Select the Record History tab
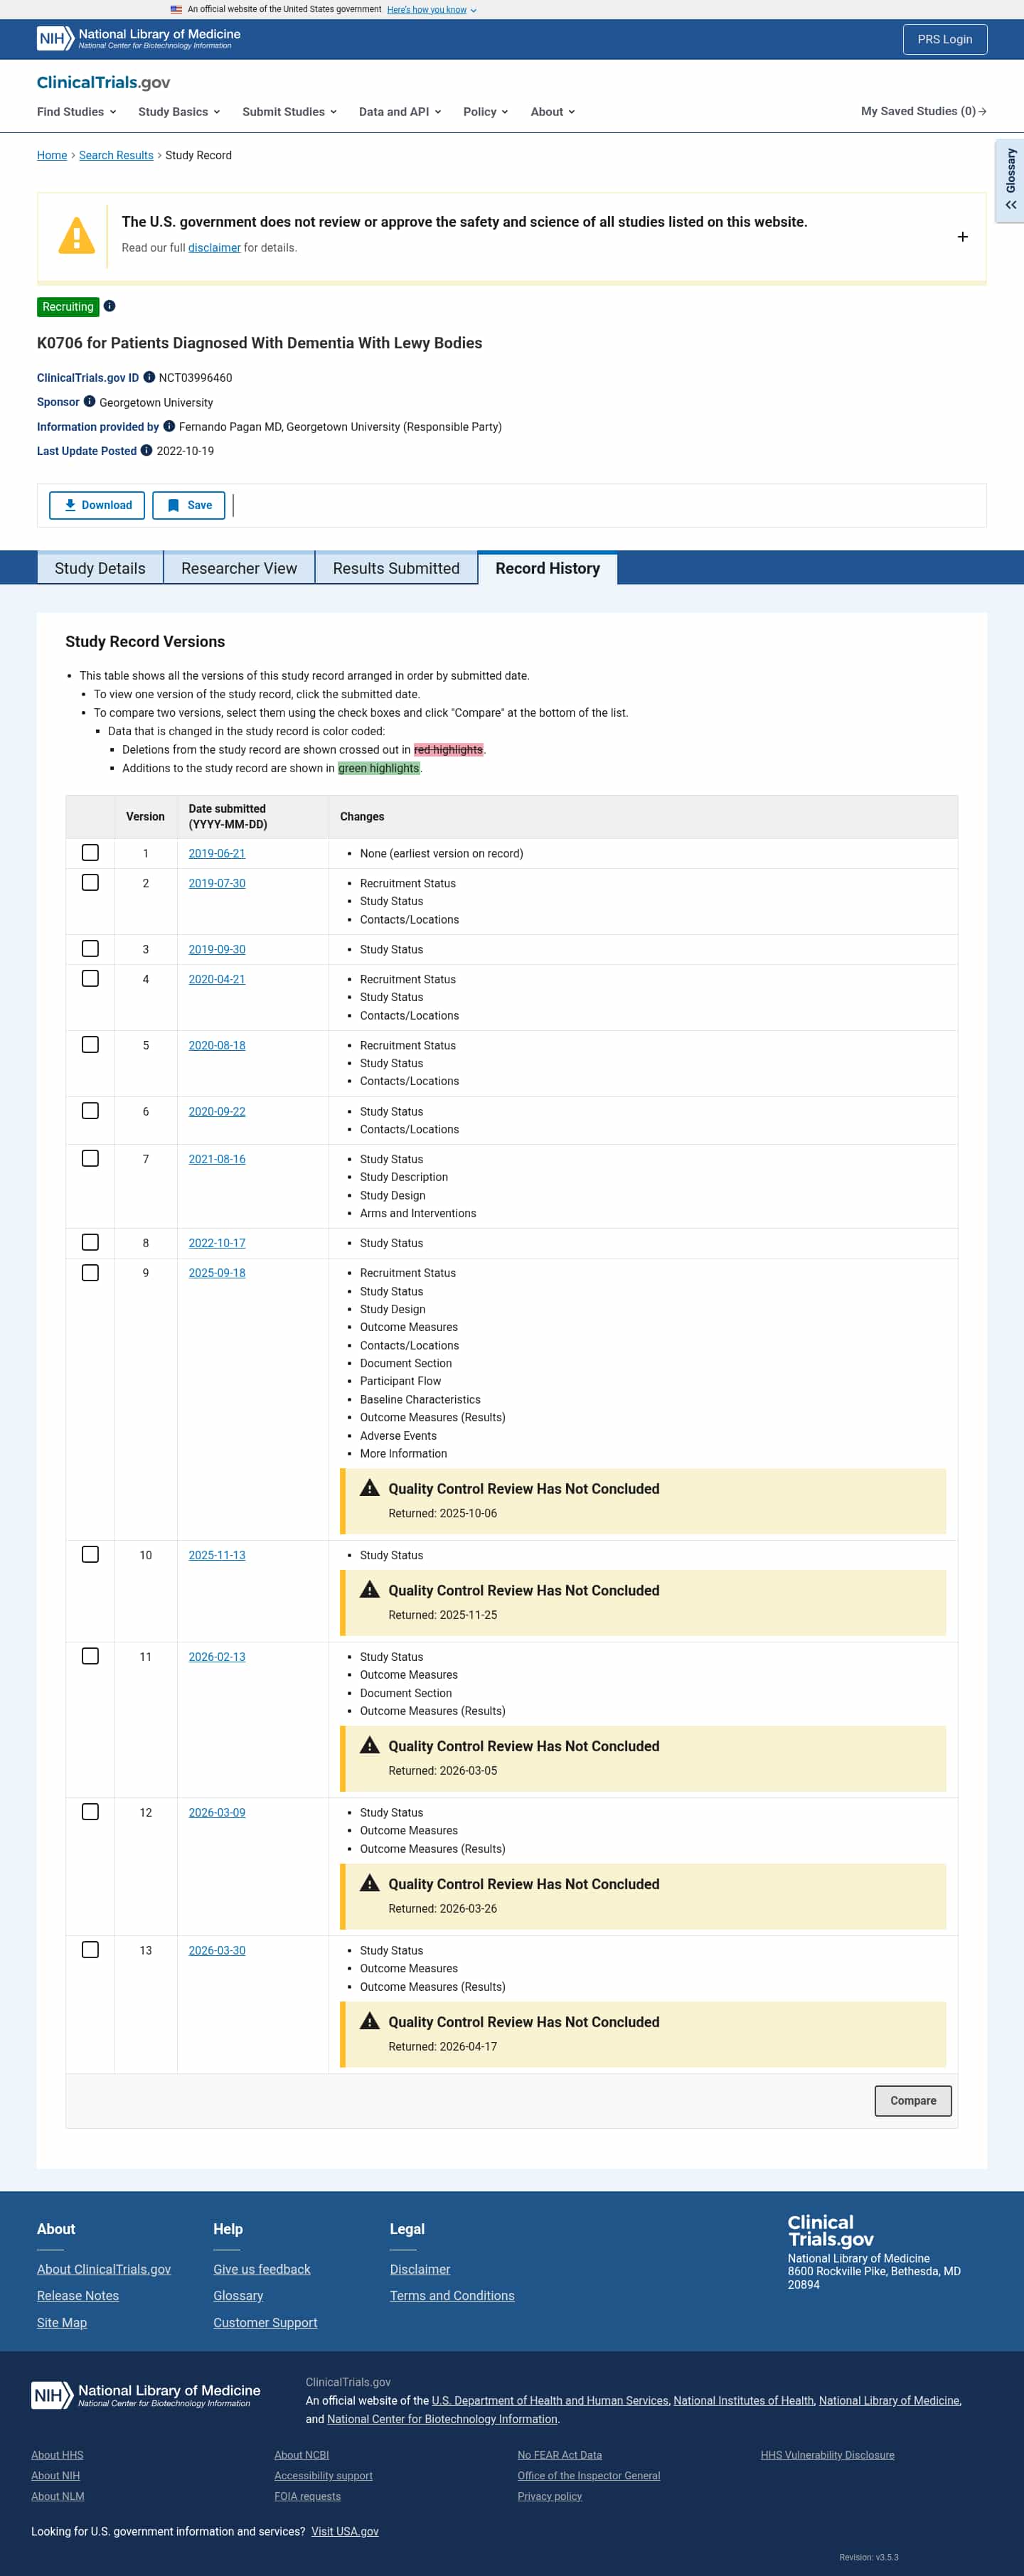The width and height of the screenshot is (1024, 2576). coord(548,568)
